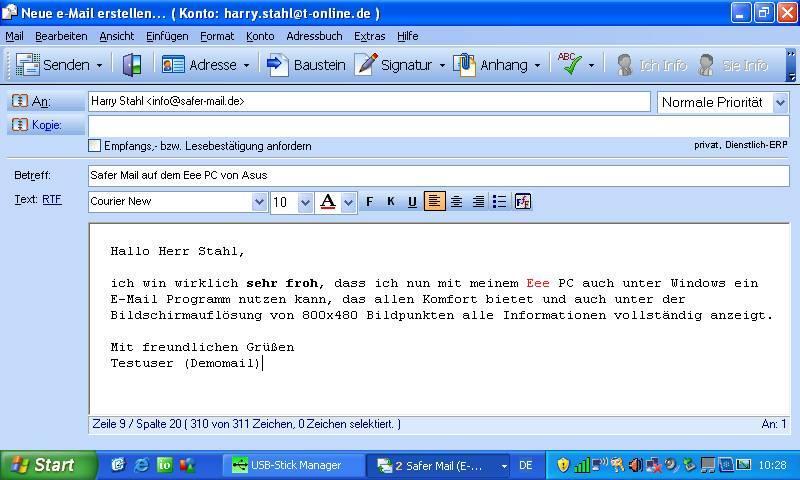
Task: Enable Empfangs- bzw. Lesebestätigung anfordern checkbox
Action: (94, 146)
